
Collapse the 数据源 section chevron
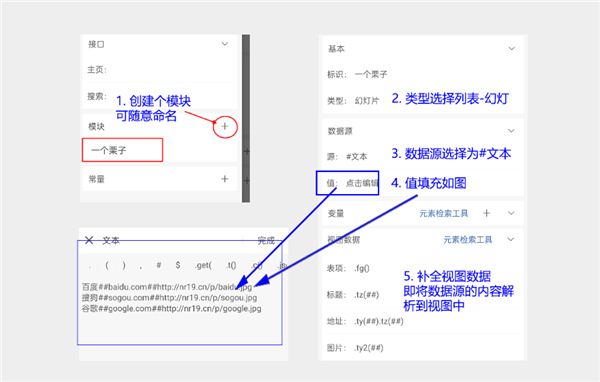click(511, 131)
